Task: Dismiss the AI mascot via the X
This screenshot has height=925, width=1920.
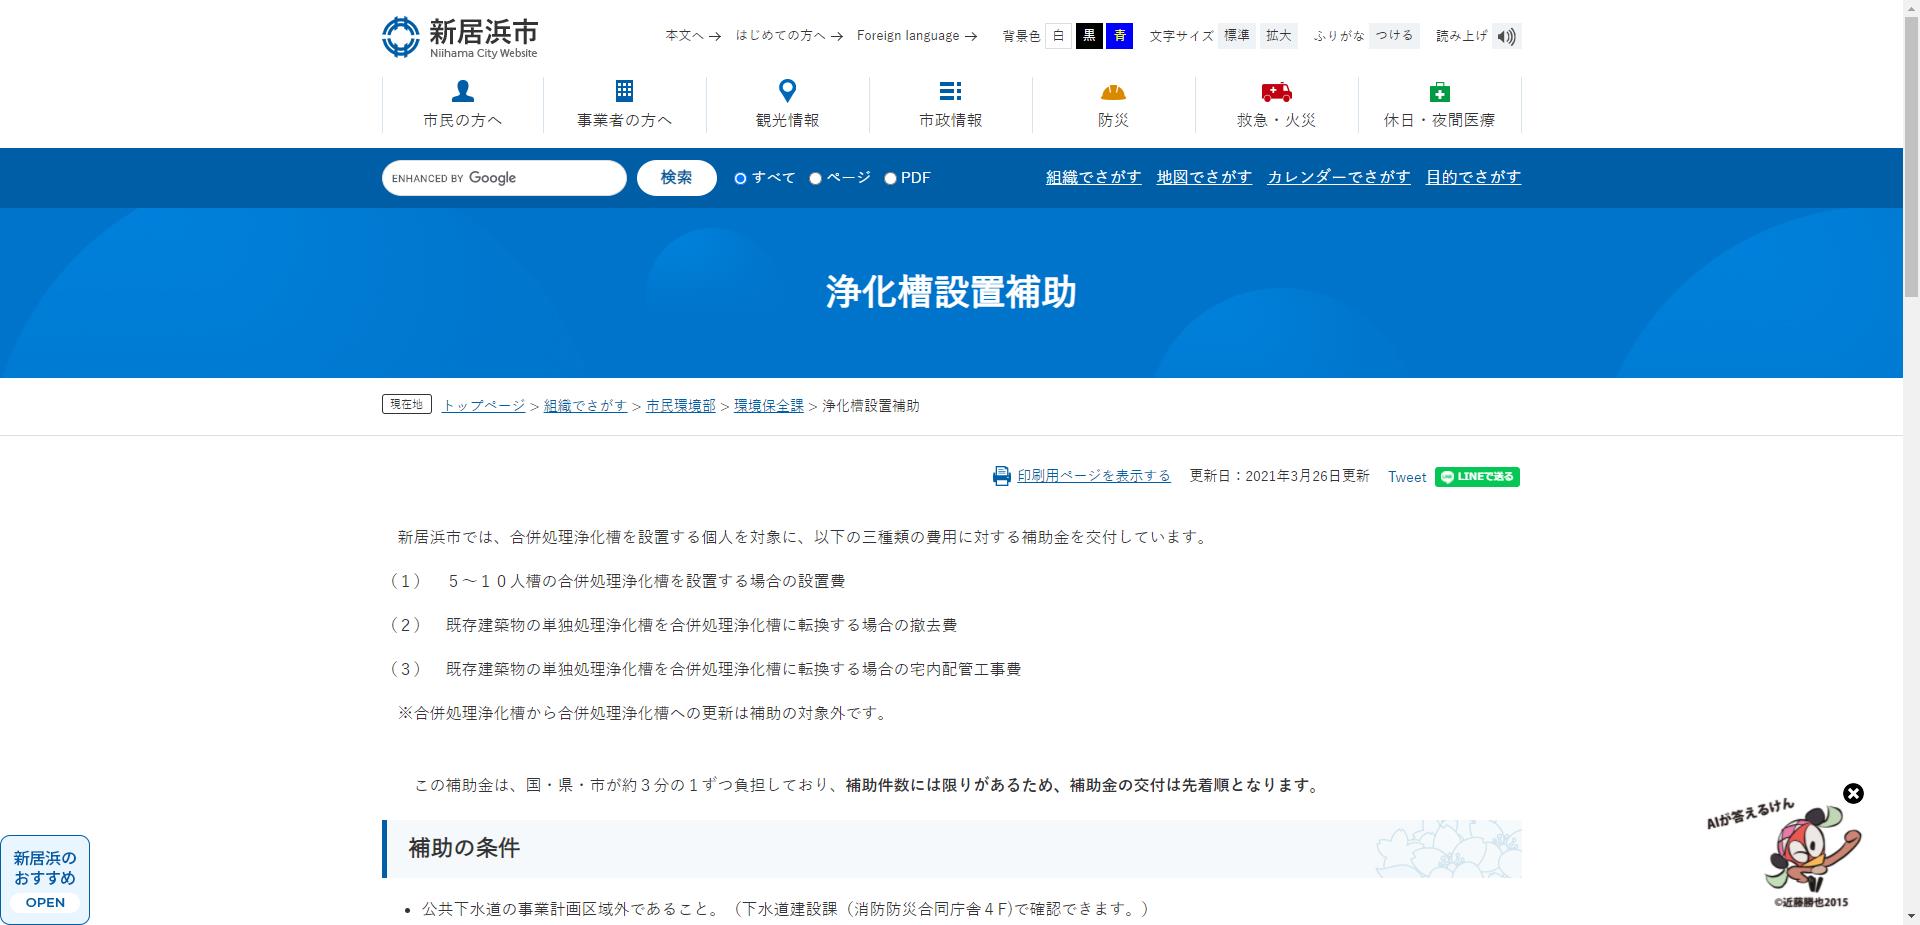Action: tap(1855, 793)
